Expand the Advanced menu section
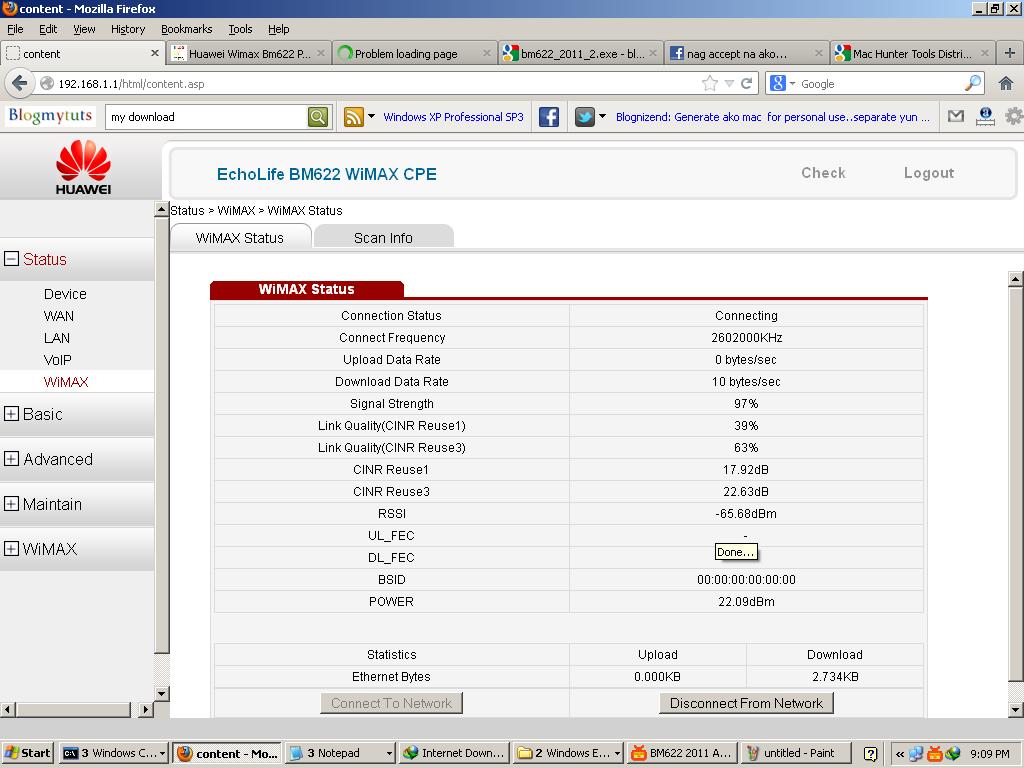This screenshot has height=768, width=1024. tap(11, 458)
